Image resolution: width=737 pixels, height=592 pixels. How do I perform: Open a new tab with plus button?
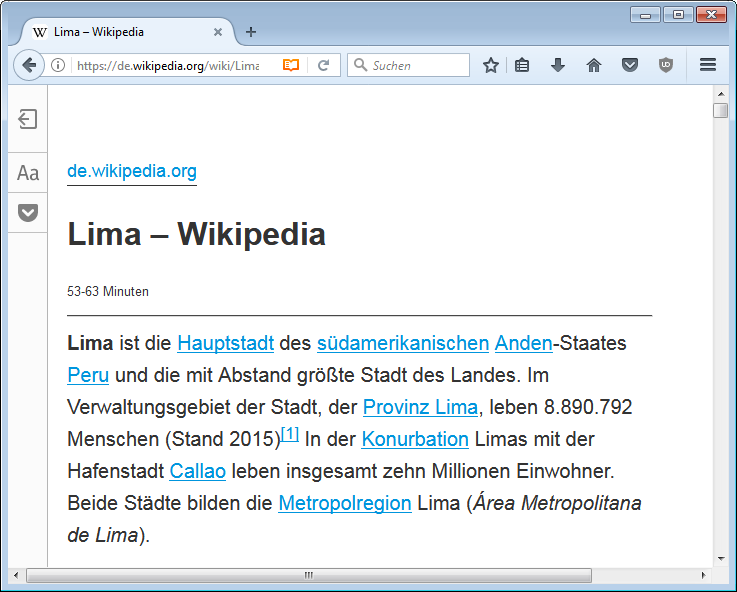pyautogui.click(x=251, y=32)
